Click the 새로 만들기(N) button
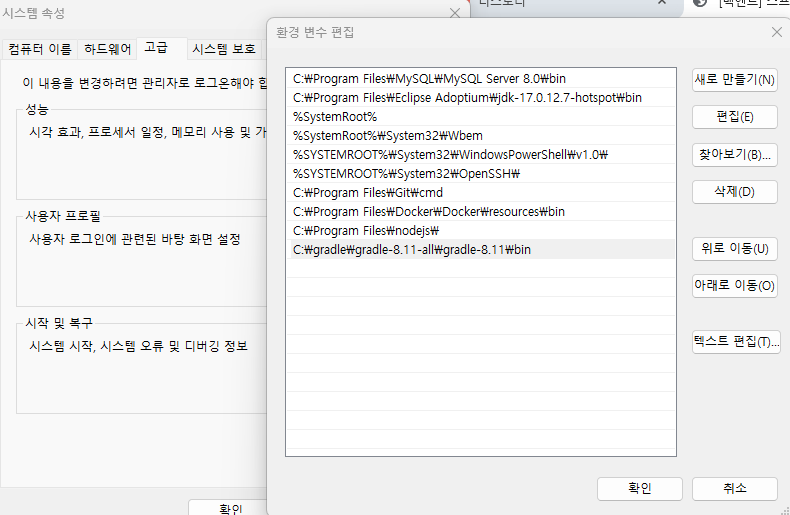 click(x=735, y=80)
